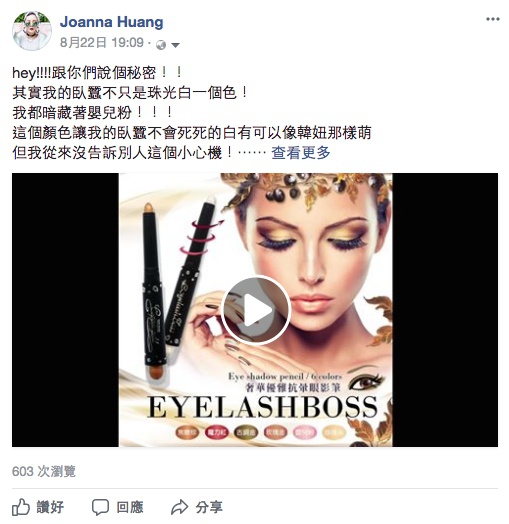Viewport: 509px width, 524px height.
Task: Play the Eyelashboss video
Action: [256, 310]
